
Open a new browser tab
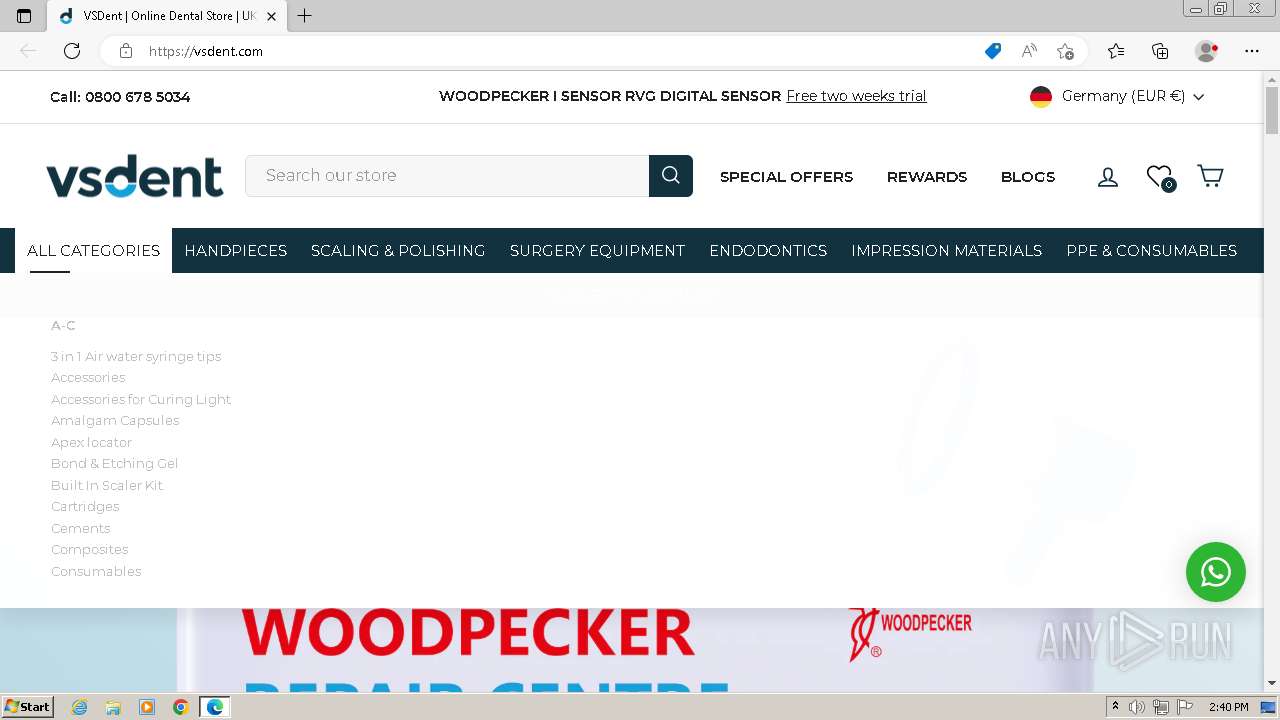305,16
